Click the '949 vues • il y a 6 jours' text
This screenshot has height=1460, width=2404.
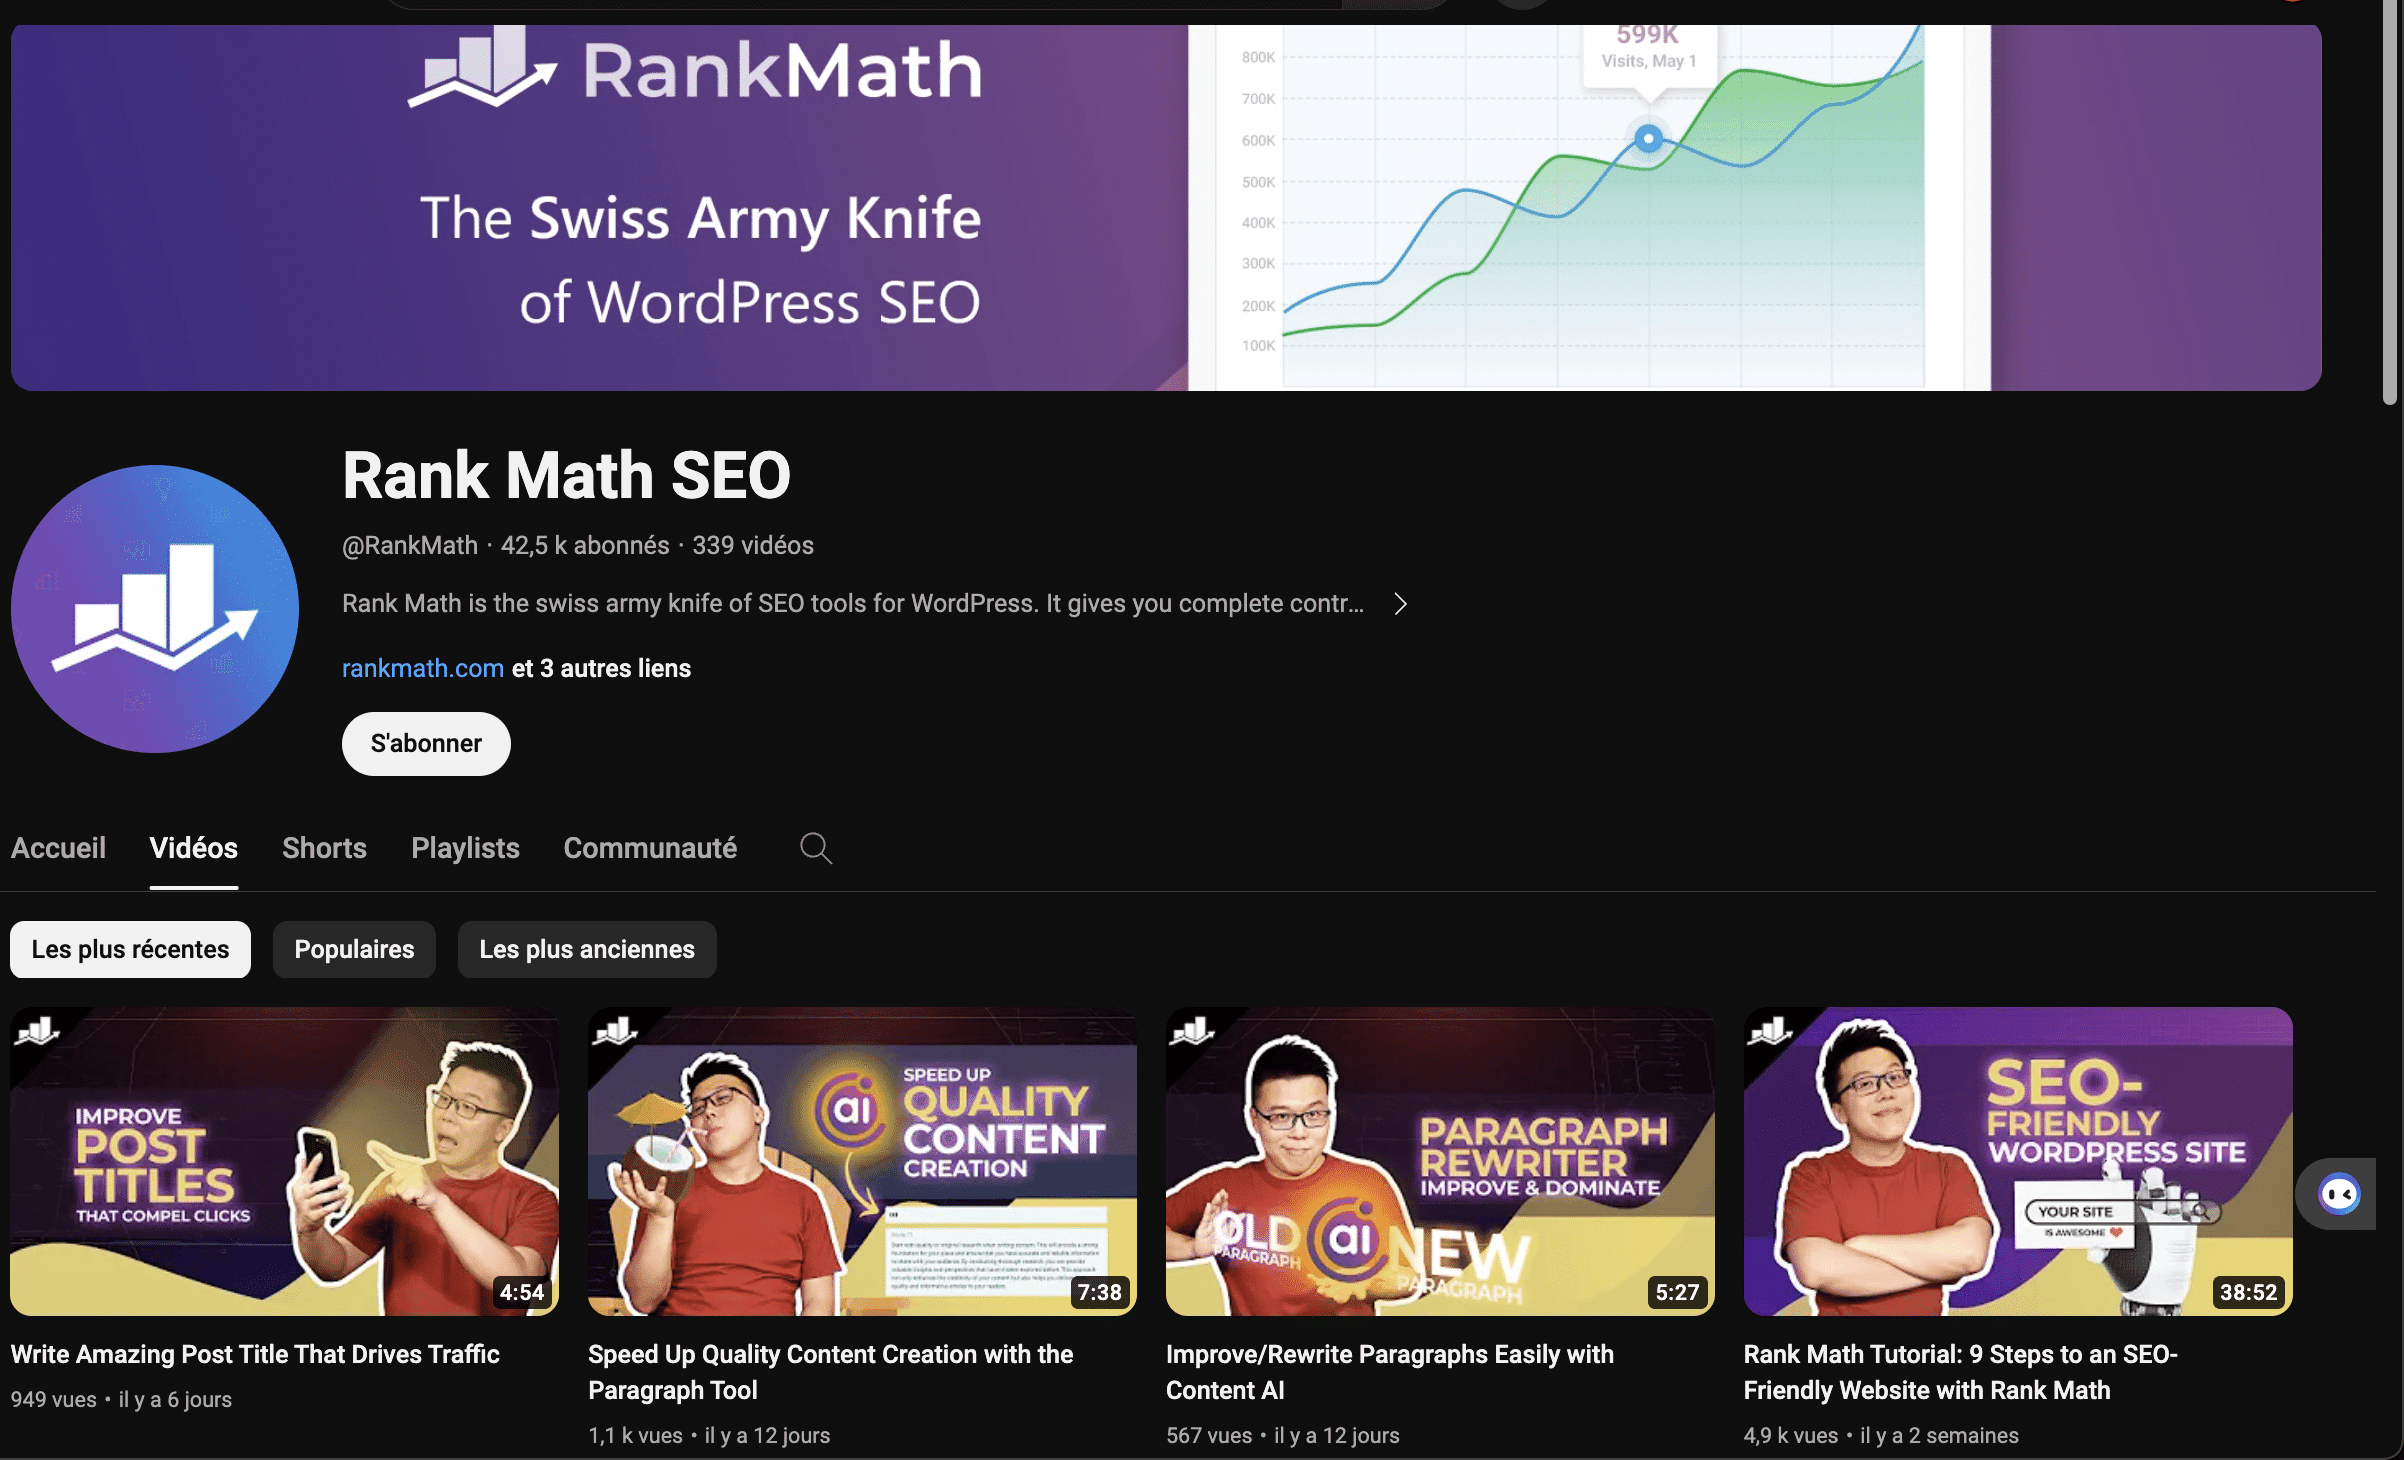tap(121, 1399)
